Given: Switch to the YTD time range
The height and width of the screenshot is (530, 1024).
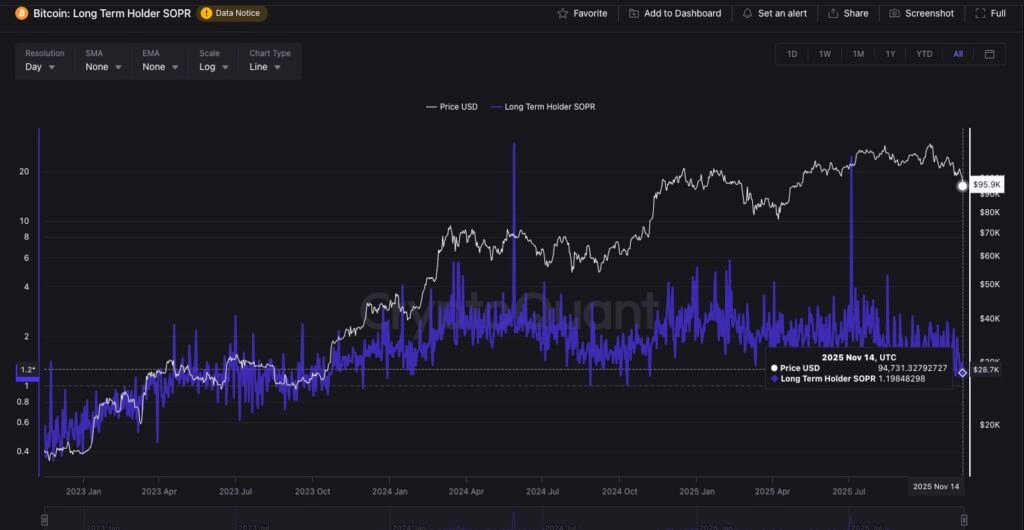Looking at the screenshot, I should click(924, 54).
